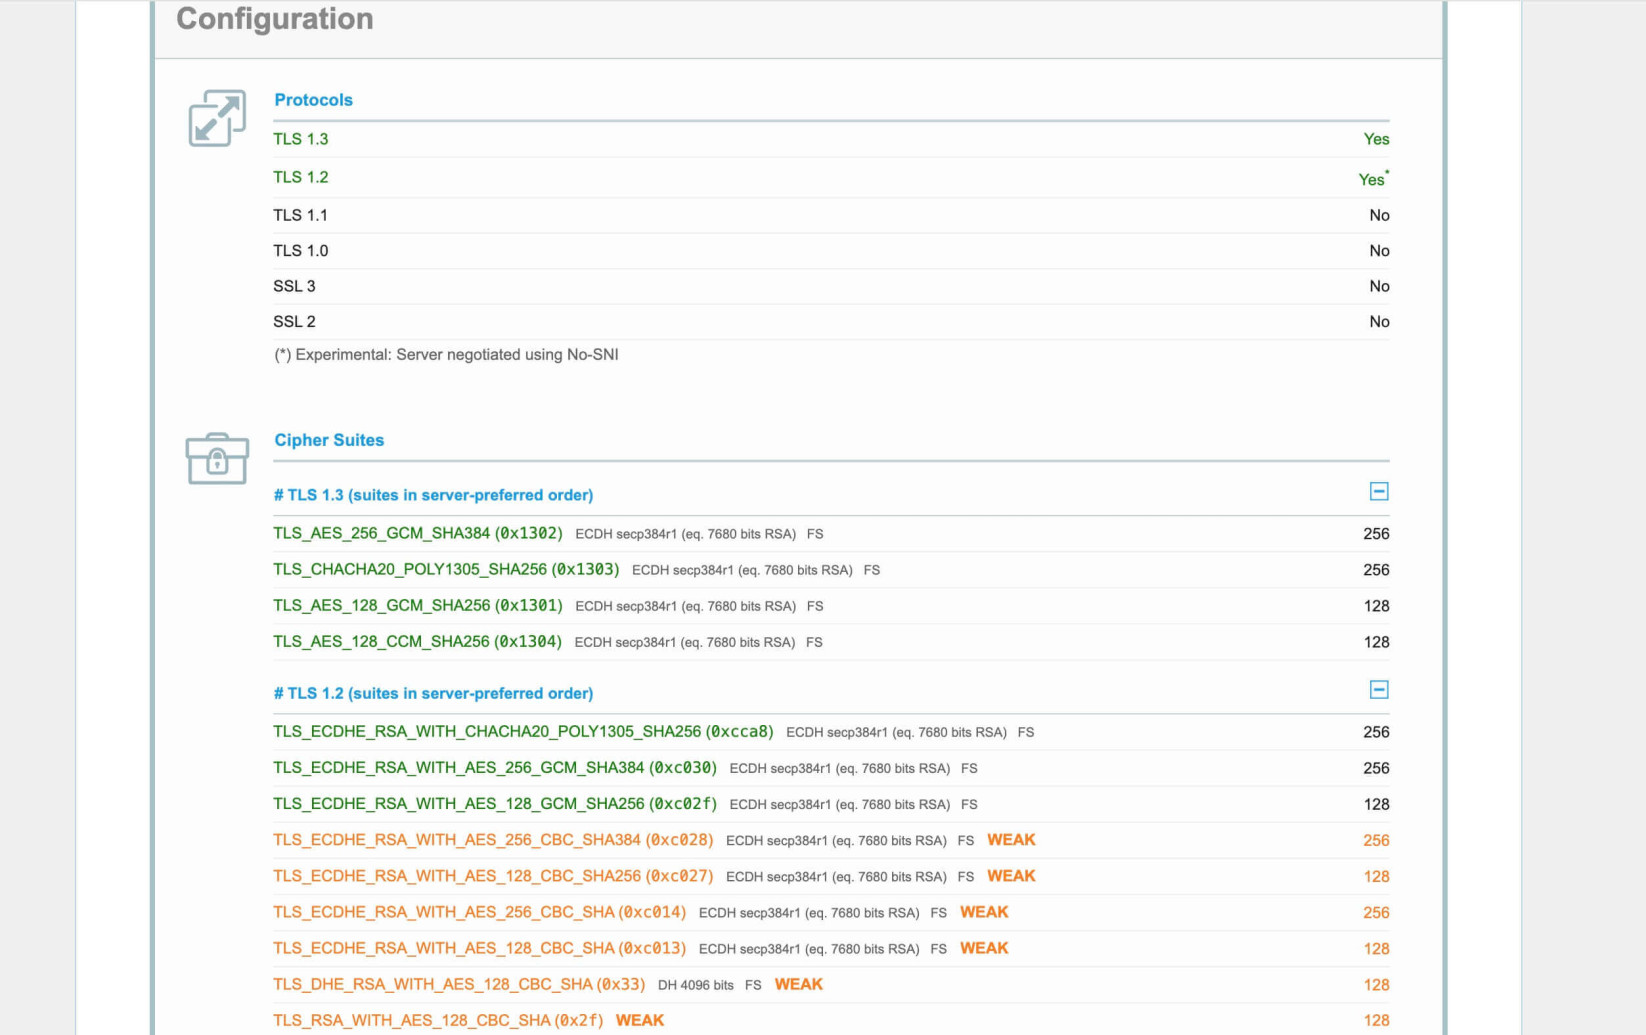Select TLS_DHE_RSA_WITH_AES_128_CBC_SHA (0x33) cipher
The image size is (1646, 1035).
point(459,984)
